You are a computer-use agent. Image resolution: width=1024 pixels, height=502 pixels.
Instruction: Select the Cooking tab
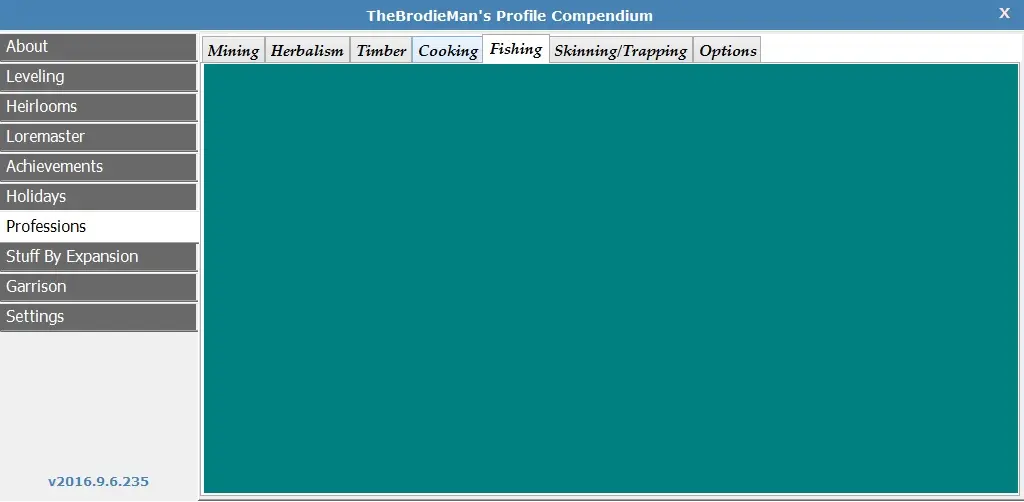coord(447,50)
